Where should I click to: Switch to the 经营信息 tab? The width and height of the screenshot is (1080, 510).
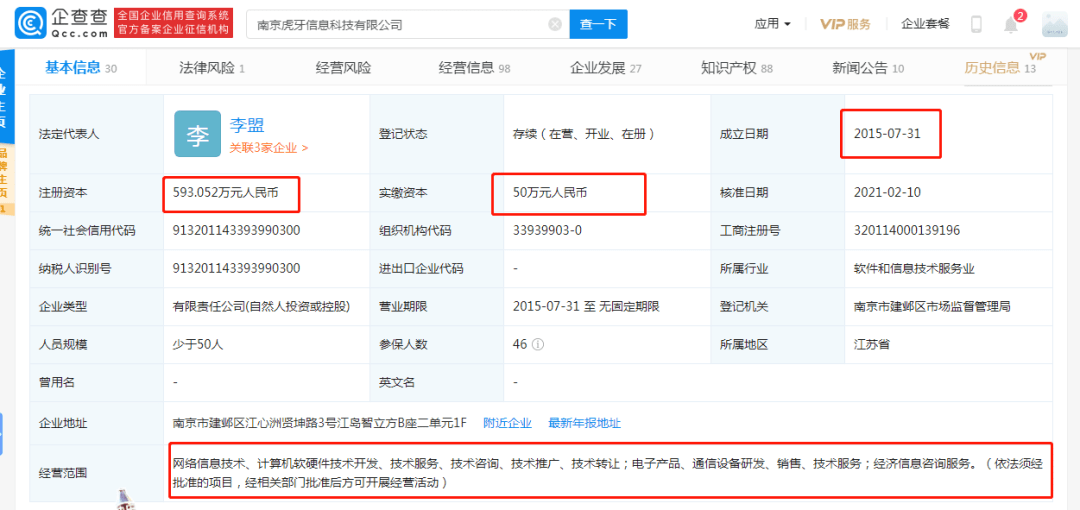[x=475, y=68]
